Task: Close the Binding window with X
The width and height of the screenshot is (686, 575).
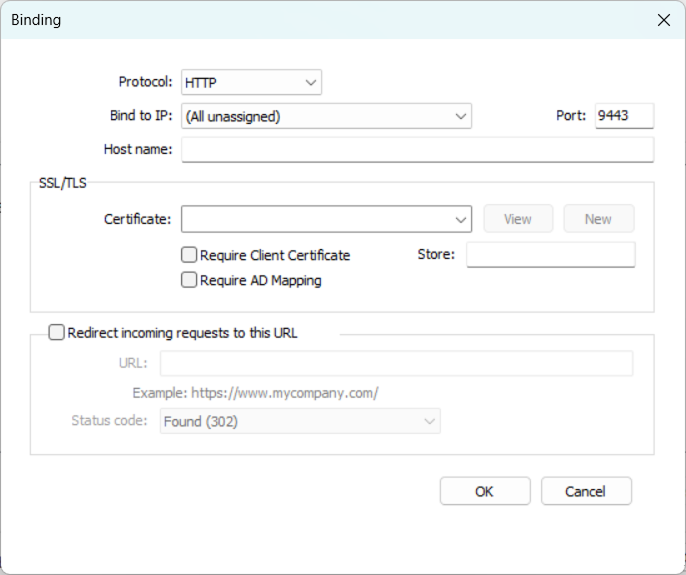Action: point(663,20)
